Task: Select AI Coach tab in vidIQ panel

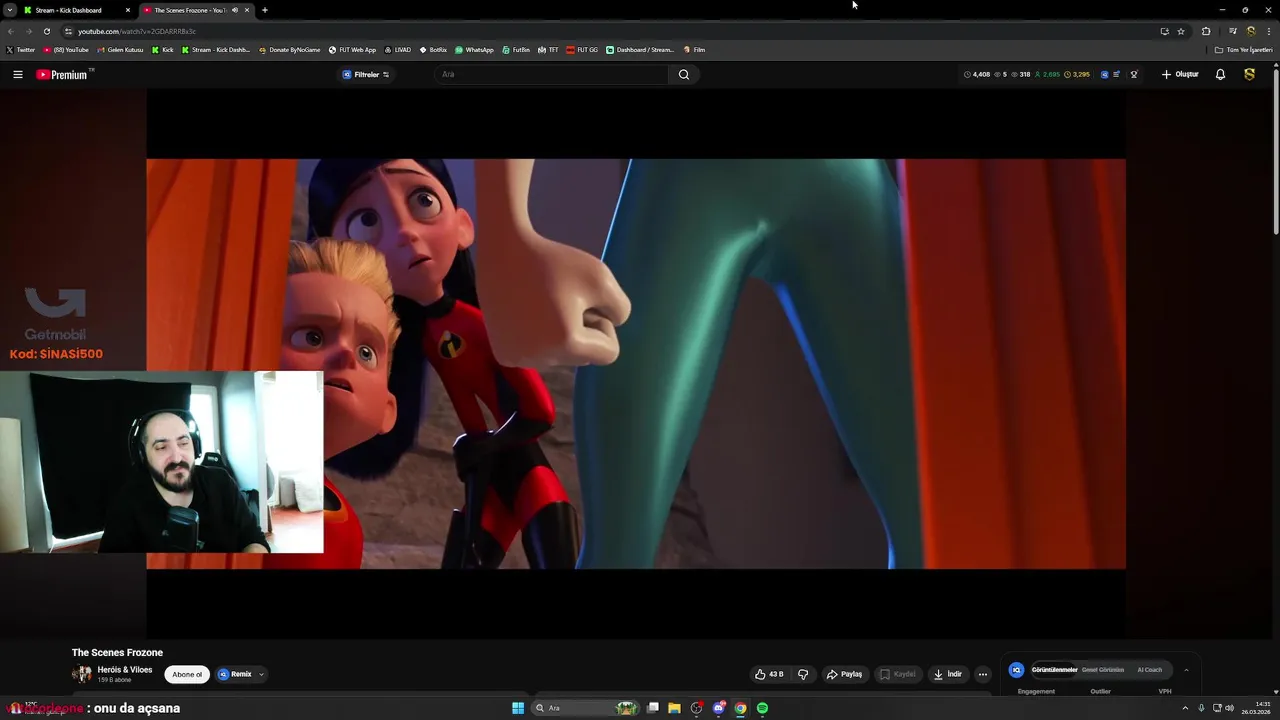Action: click(x=1150, y=670)
